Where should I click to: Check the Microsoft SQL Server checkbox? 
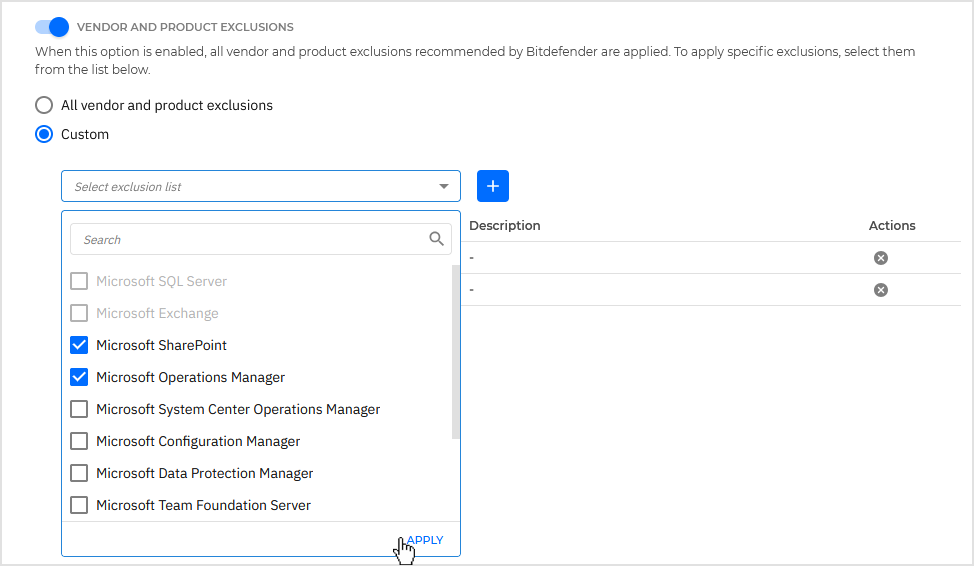79,281
